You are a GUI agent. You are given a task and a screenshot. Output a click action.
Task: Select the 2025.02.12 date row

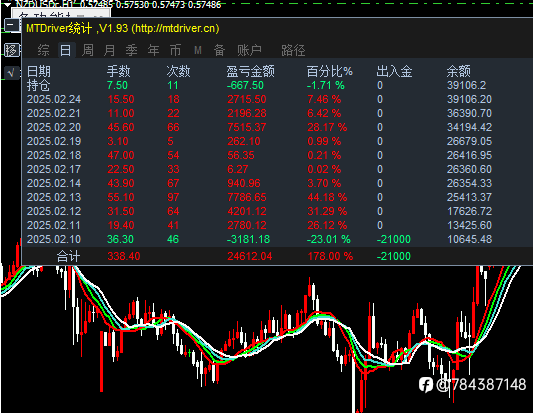[54, 211]
